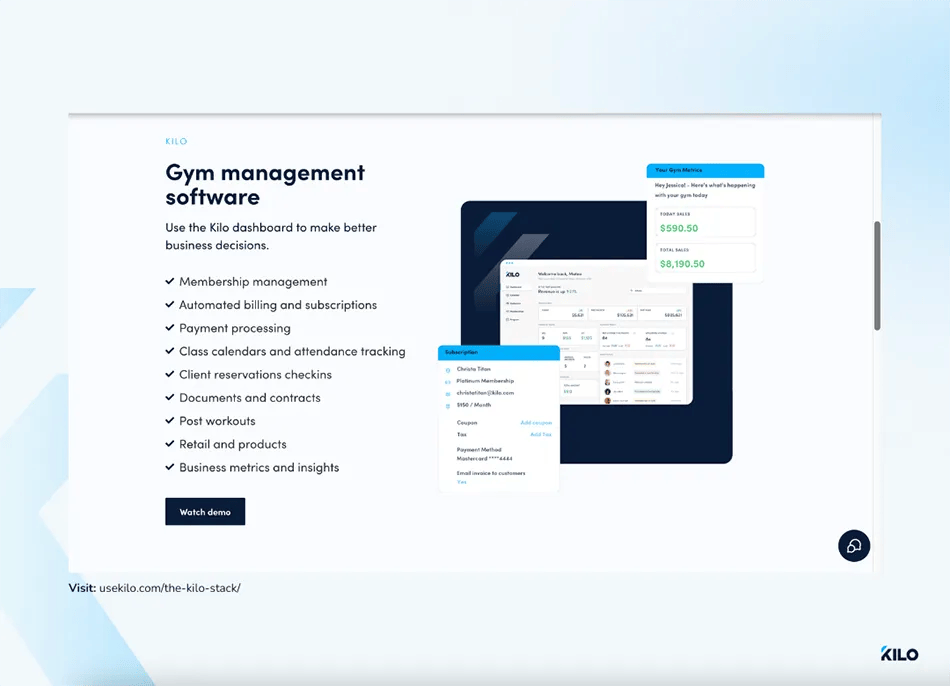Click the checkmark beside Retail and products
950x686 pixels.
(172, 444)
